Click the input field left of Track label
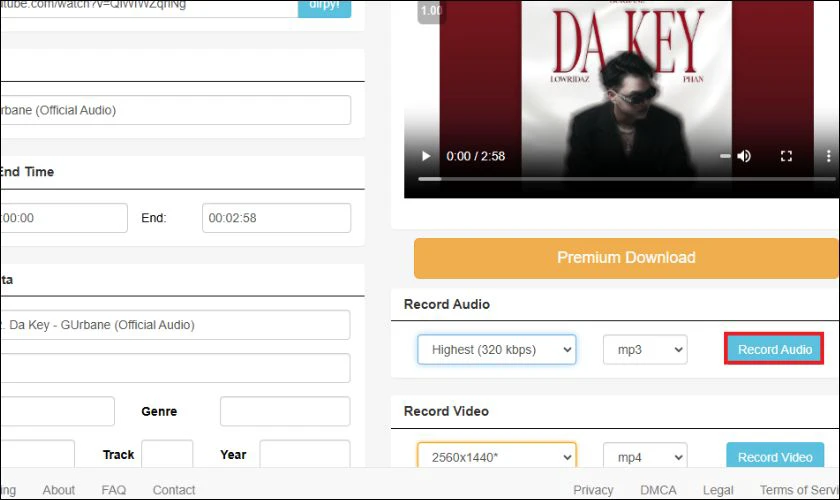 [x=37, y=454]
